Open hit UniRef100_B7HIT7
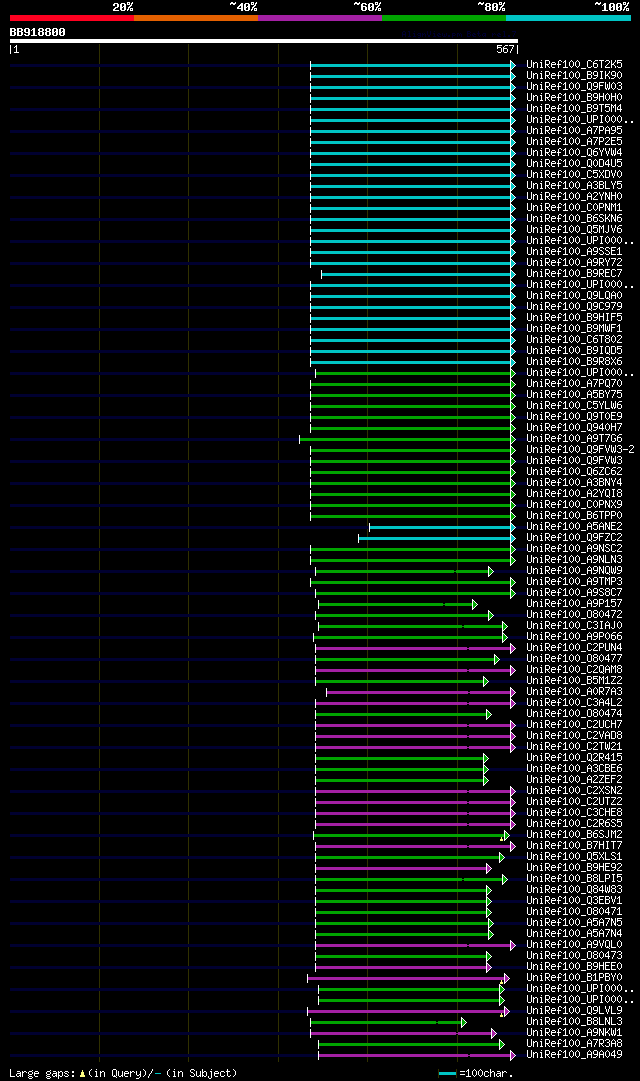Screen dimensions: 640x1081 [574, 847]
